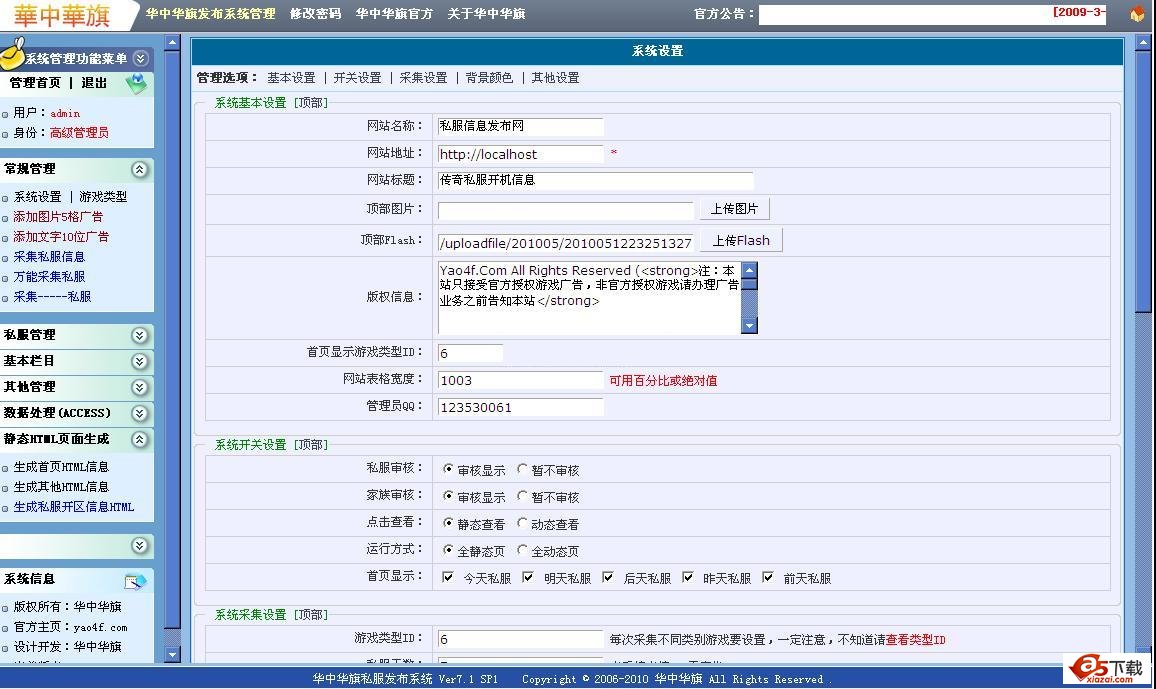Screen dimensions: 1156x689
Task: Uncheck the 今天私服 checkbox
Action: [448, 577]
